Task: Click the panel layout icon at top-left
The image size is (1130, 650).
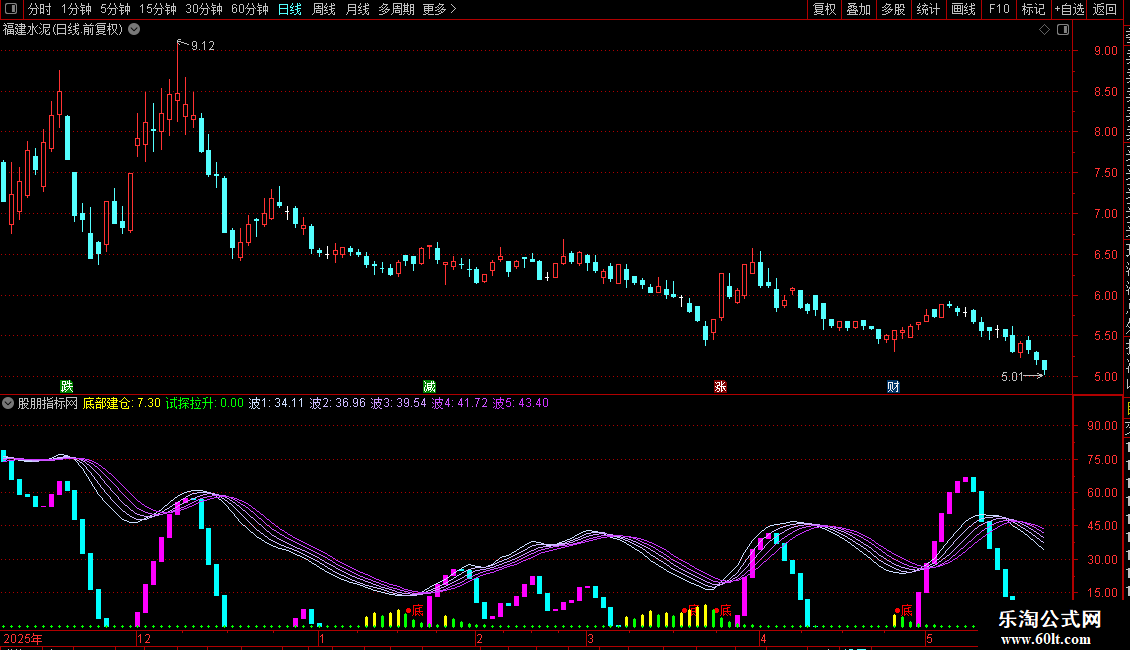Action: (x=12, y=9)
